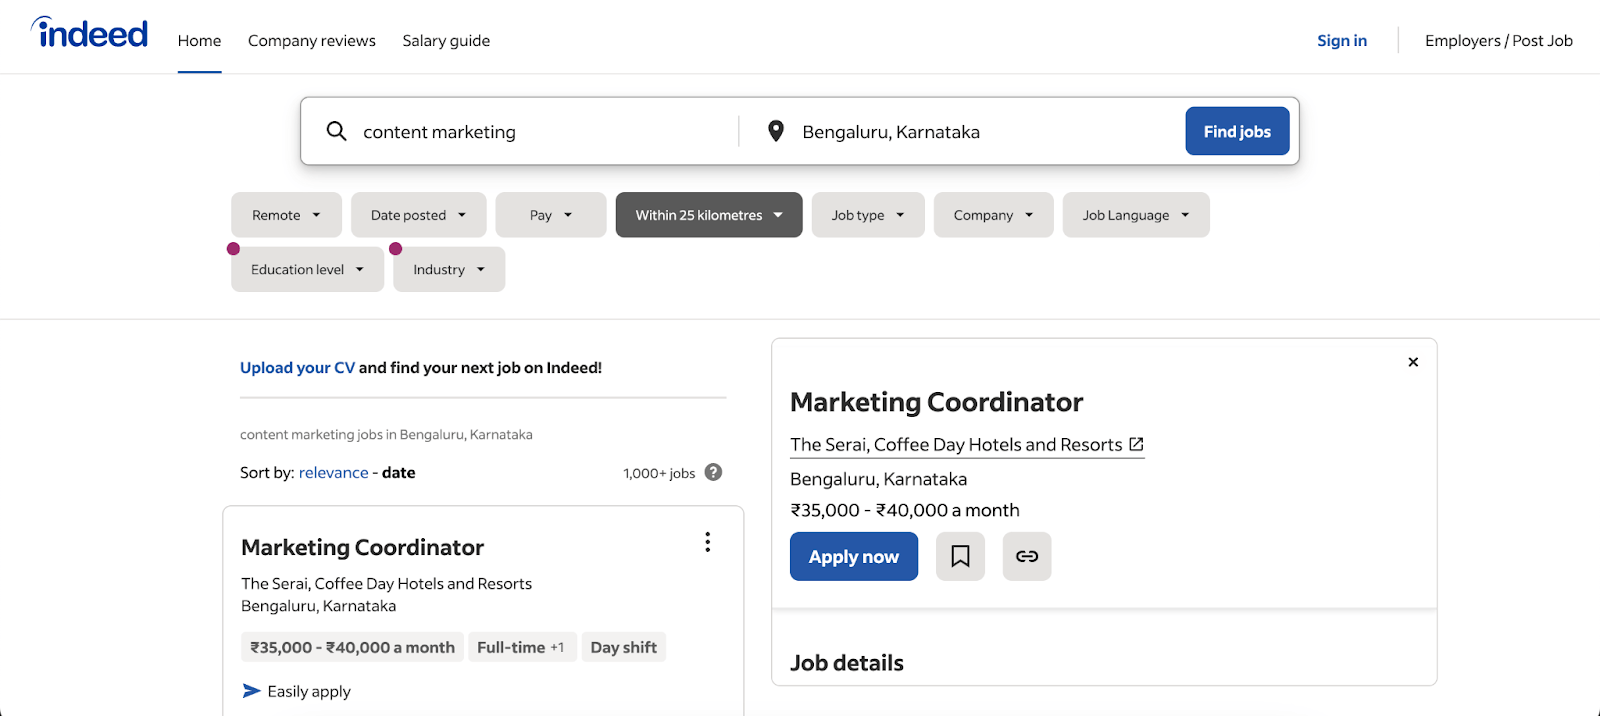Click the Upload your CV link
This screenshot has height=716, width=1600.
pyautogui.click(x=297, y=367)
